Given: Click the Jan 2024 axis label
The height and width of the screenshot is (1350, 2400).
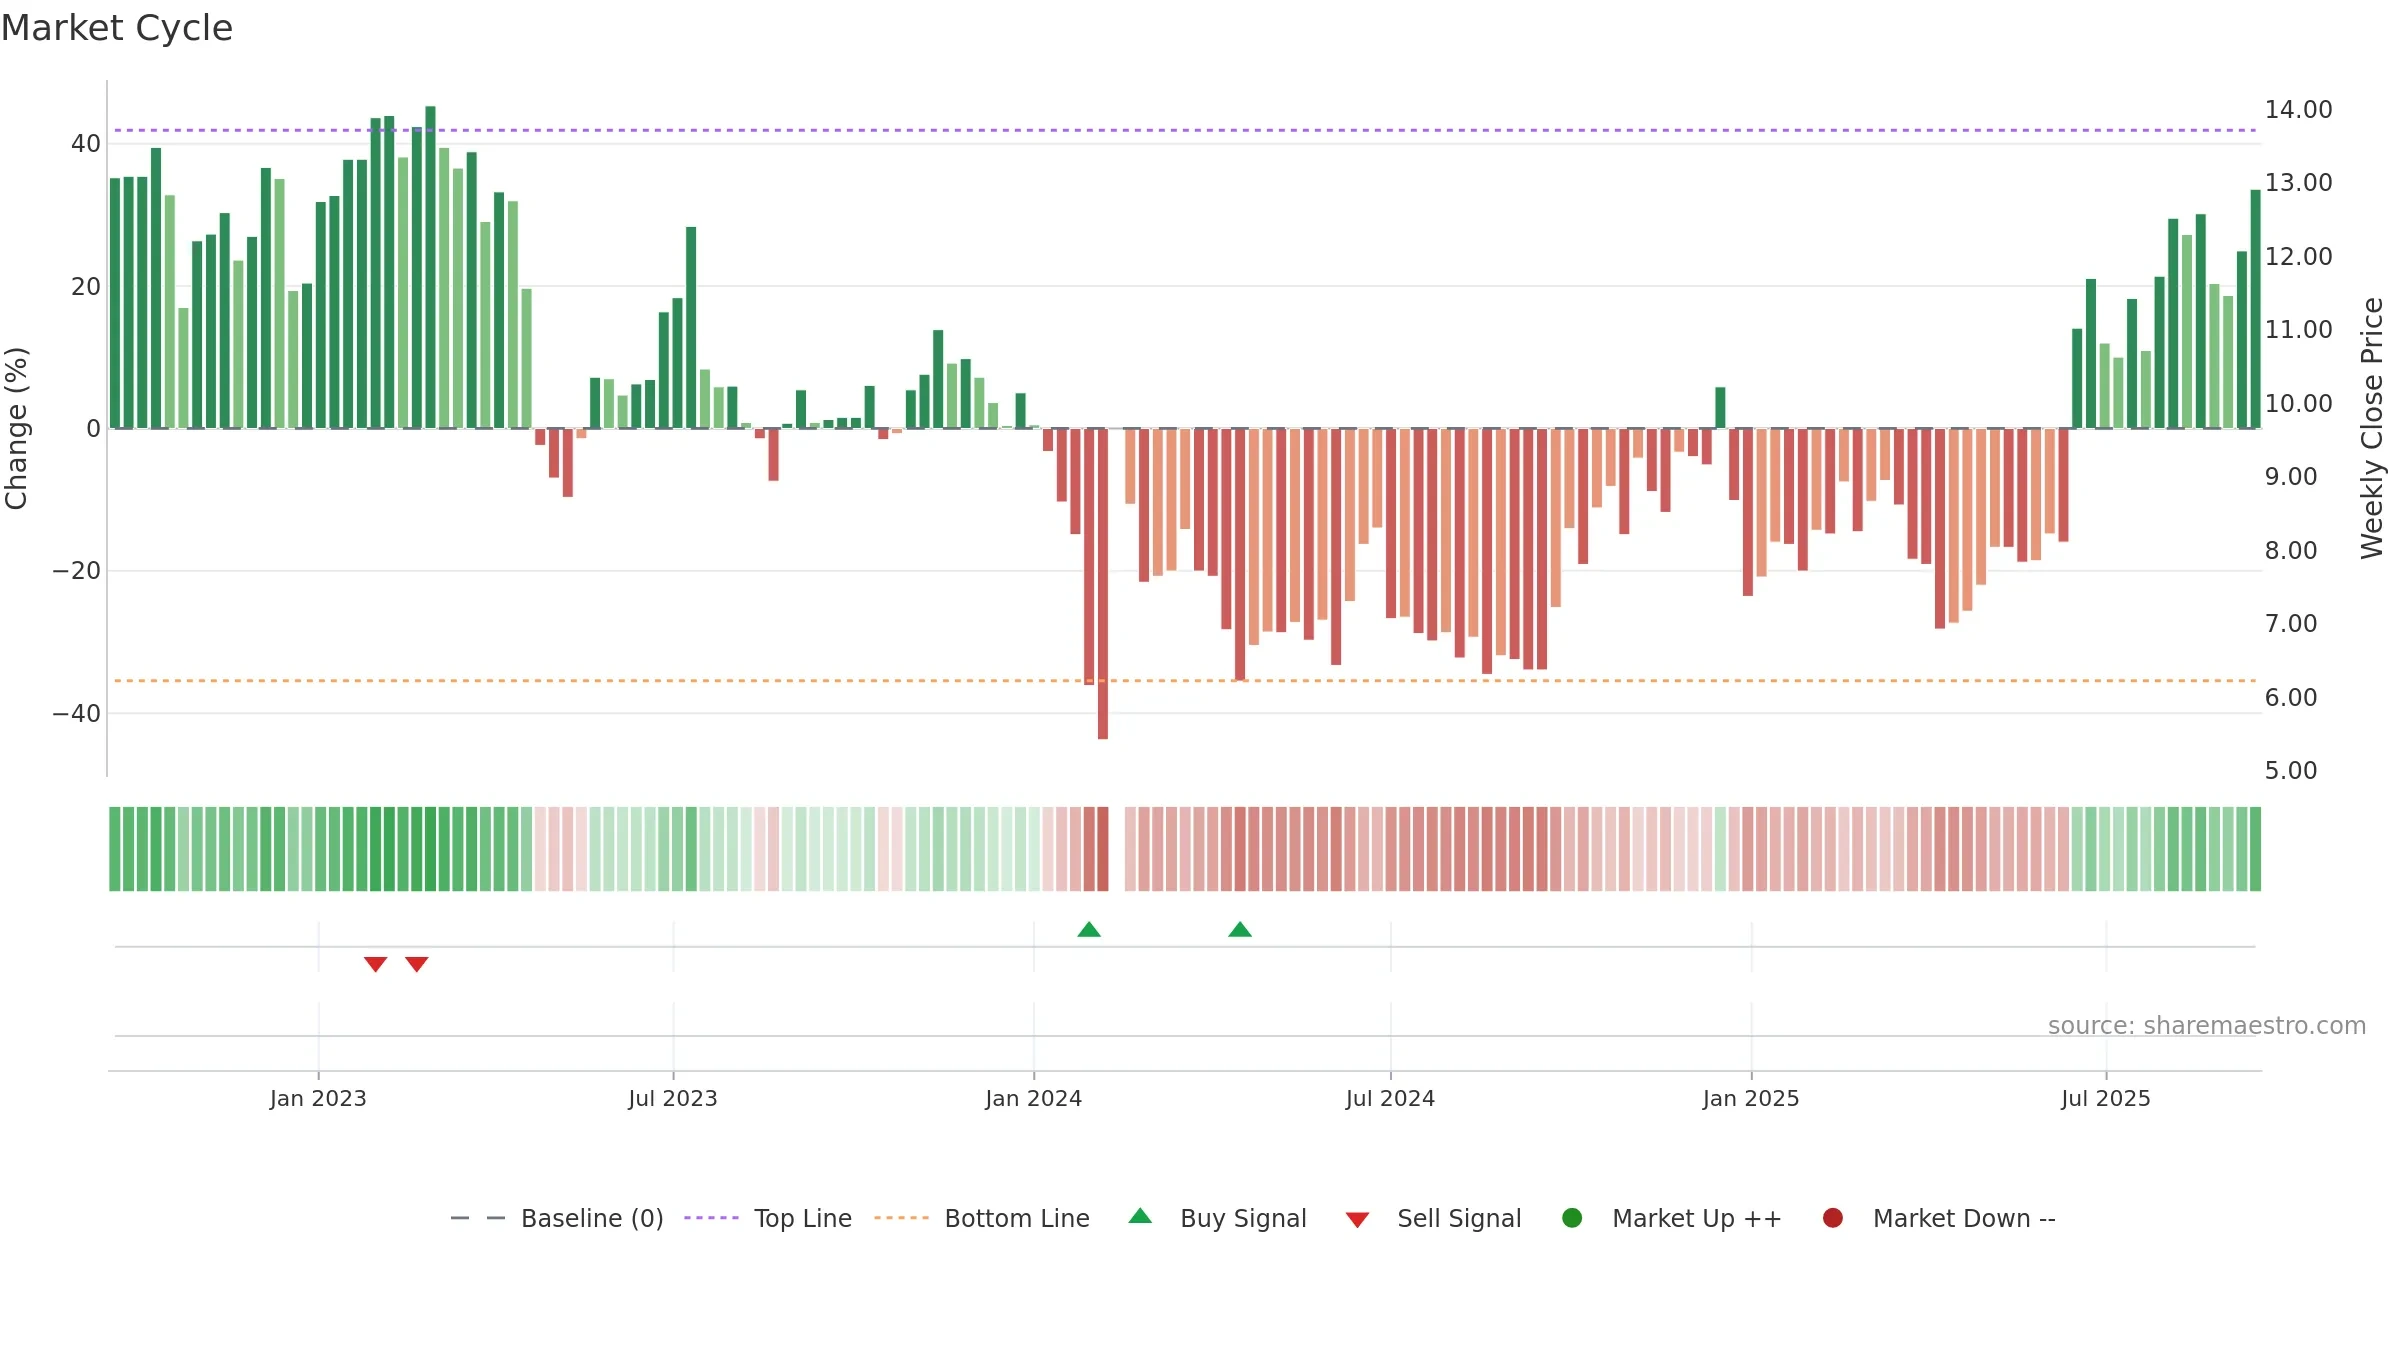Looking at the screenshot, I should 1034,1099.
